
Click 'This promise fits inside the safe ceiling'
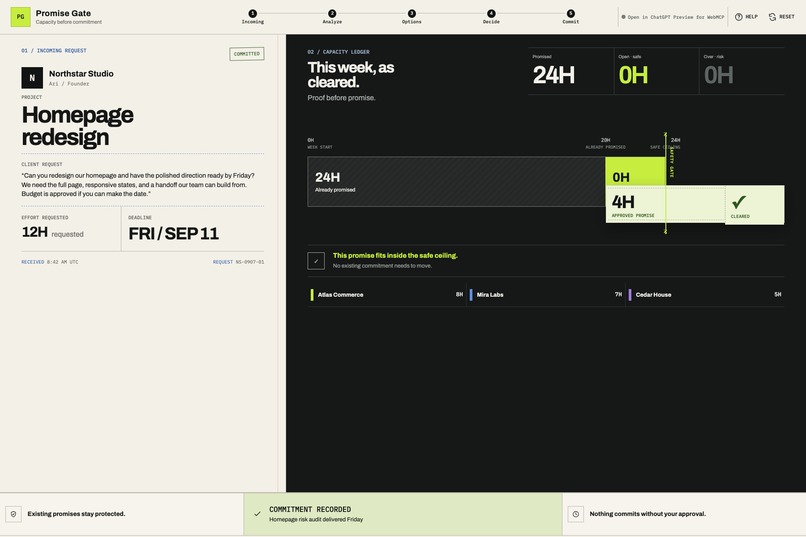[x=395, y=255]
